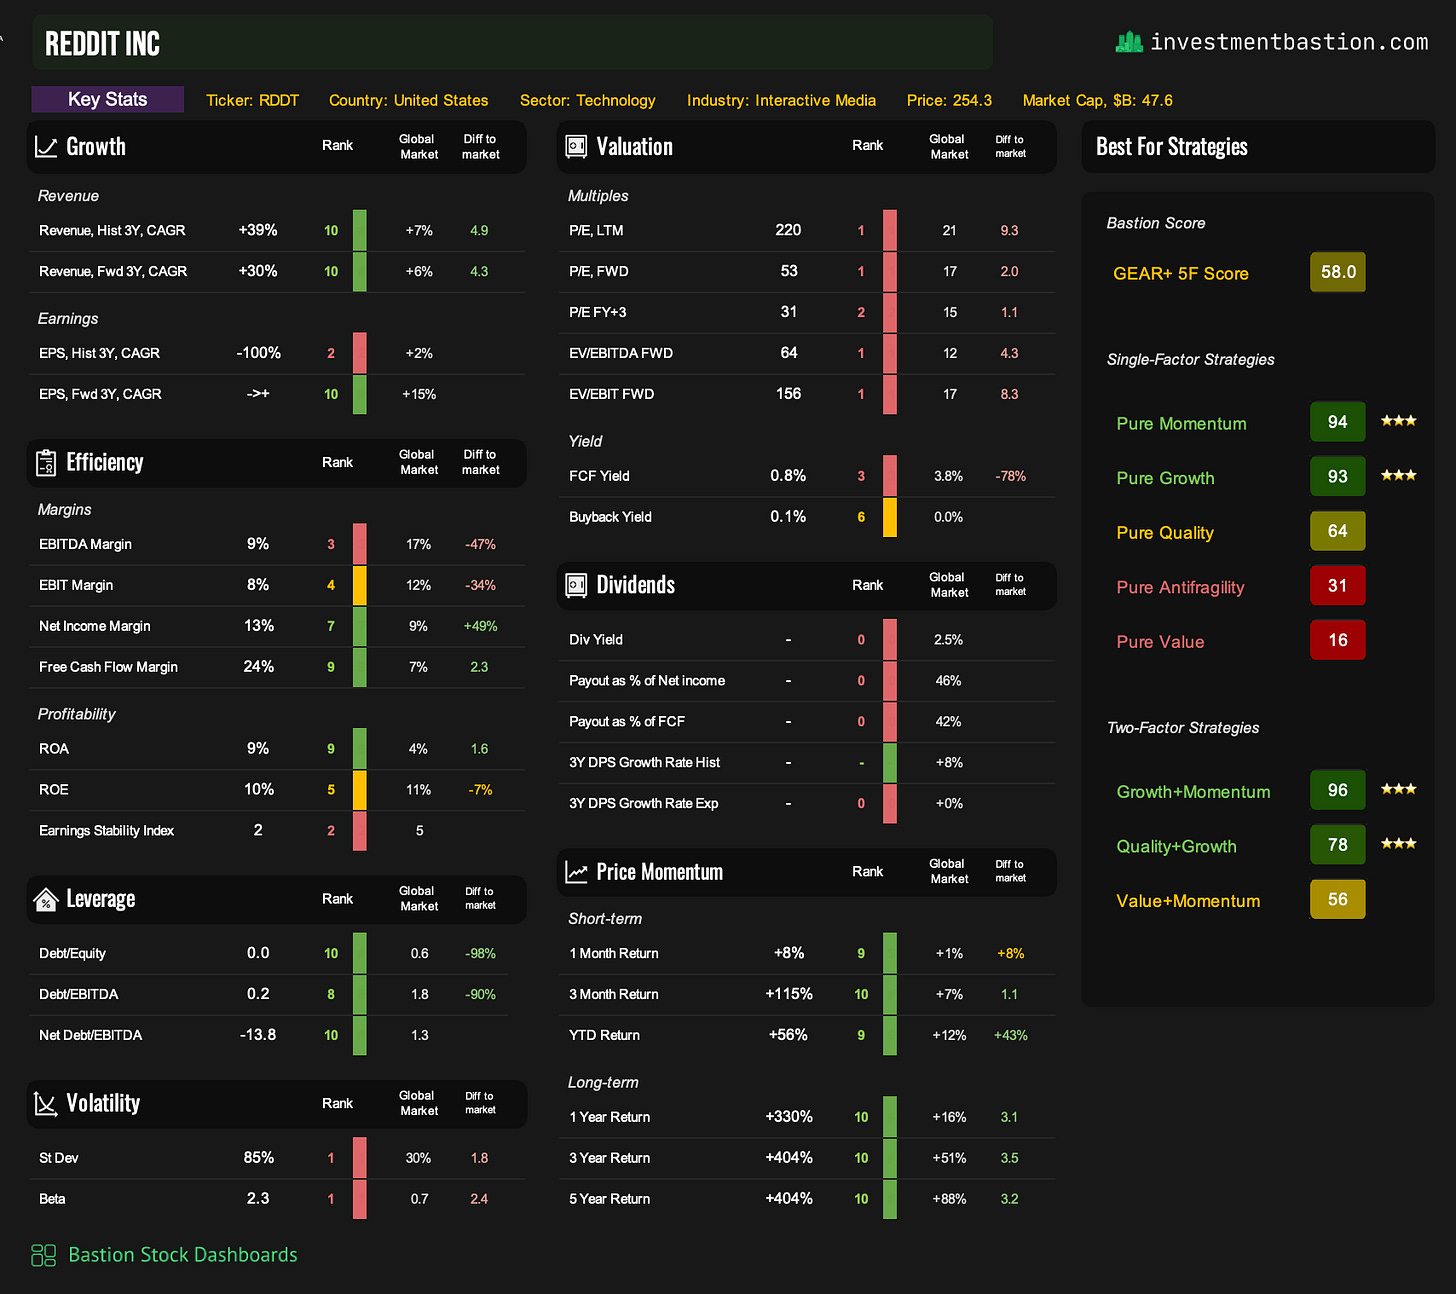Click Earnings Stability Index row label
Image resolution: width=1456 pixels, height=1294 pixels.
(106, 831)
